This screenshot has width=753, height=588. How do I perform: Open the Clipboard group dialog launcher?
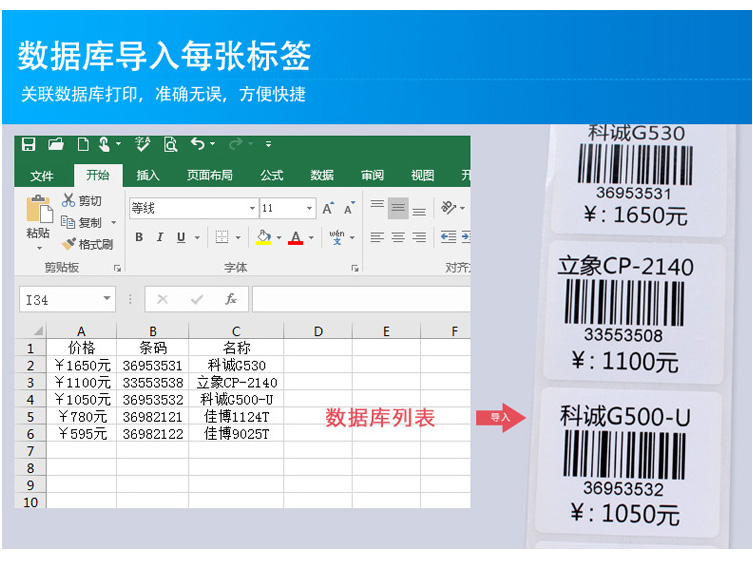(x=117, y=268)
